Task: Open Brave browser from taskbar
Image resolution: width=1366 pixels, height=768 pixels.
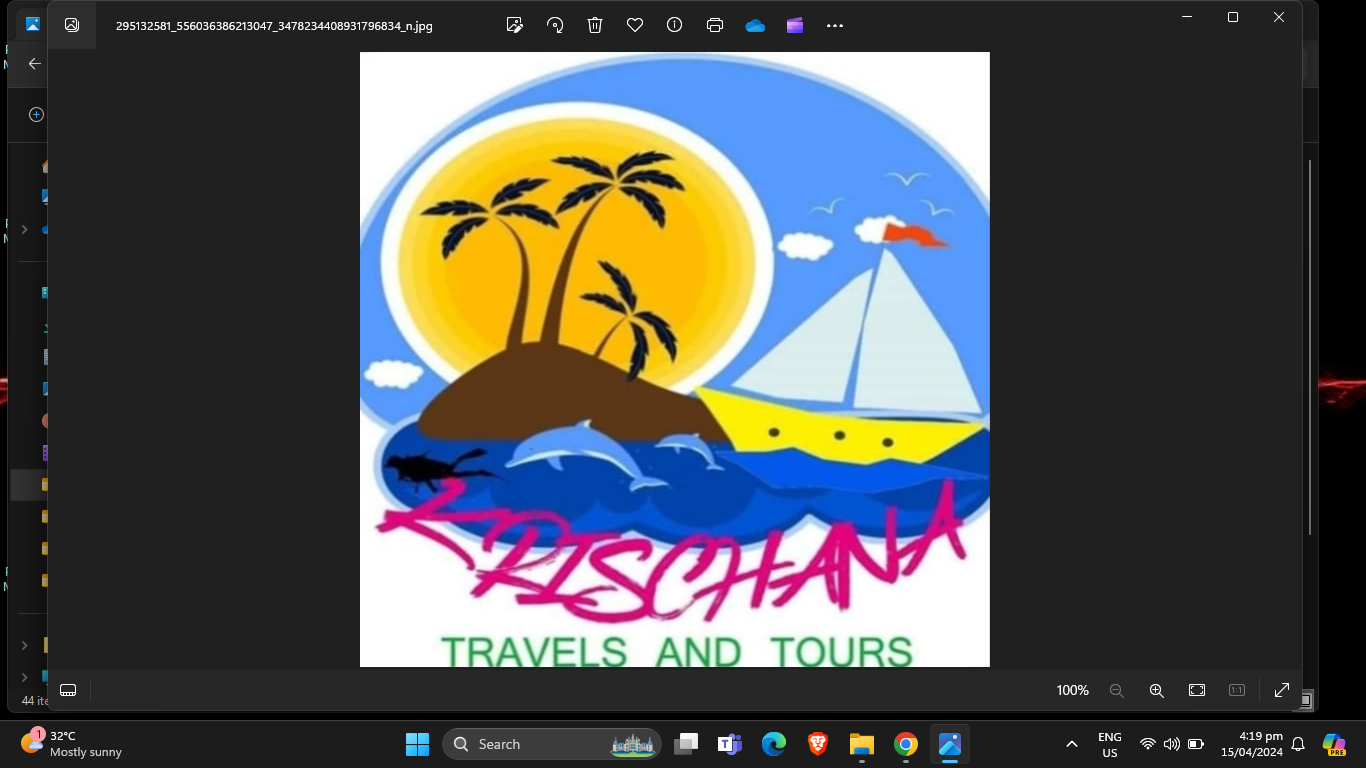Action: click(x=818, y=744)
